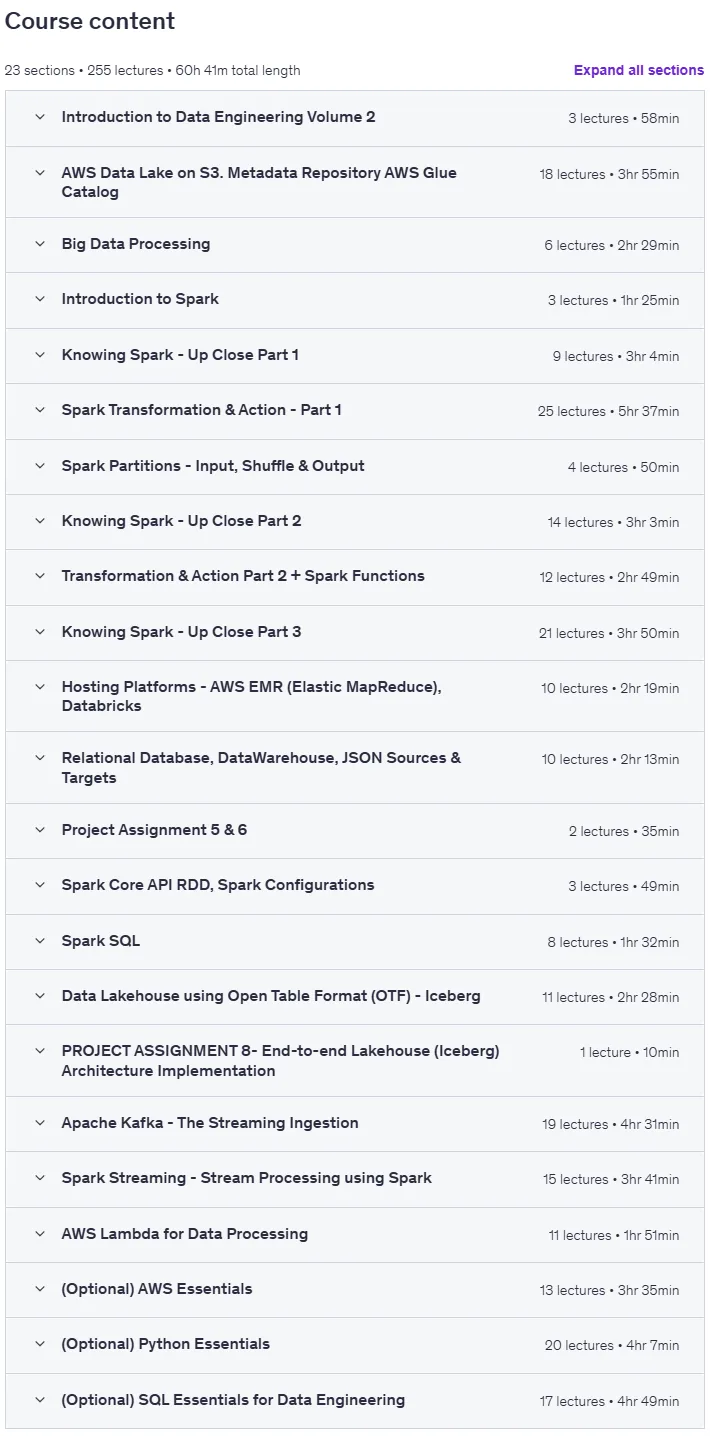Expand Introduction to Spark section chevron

tap(40, 299)
